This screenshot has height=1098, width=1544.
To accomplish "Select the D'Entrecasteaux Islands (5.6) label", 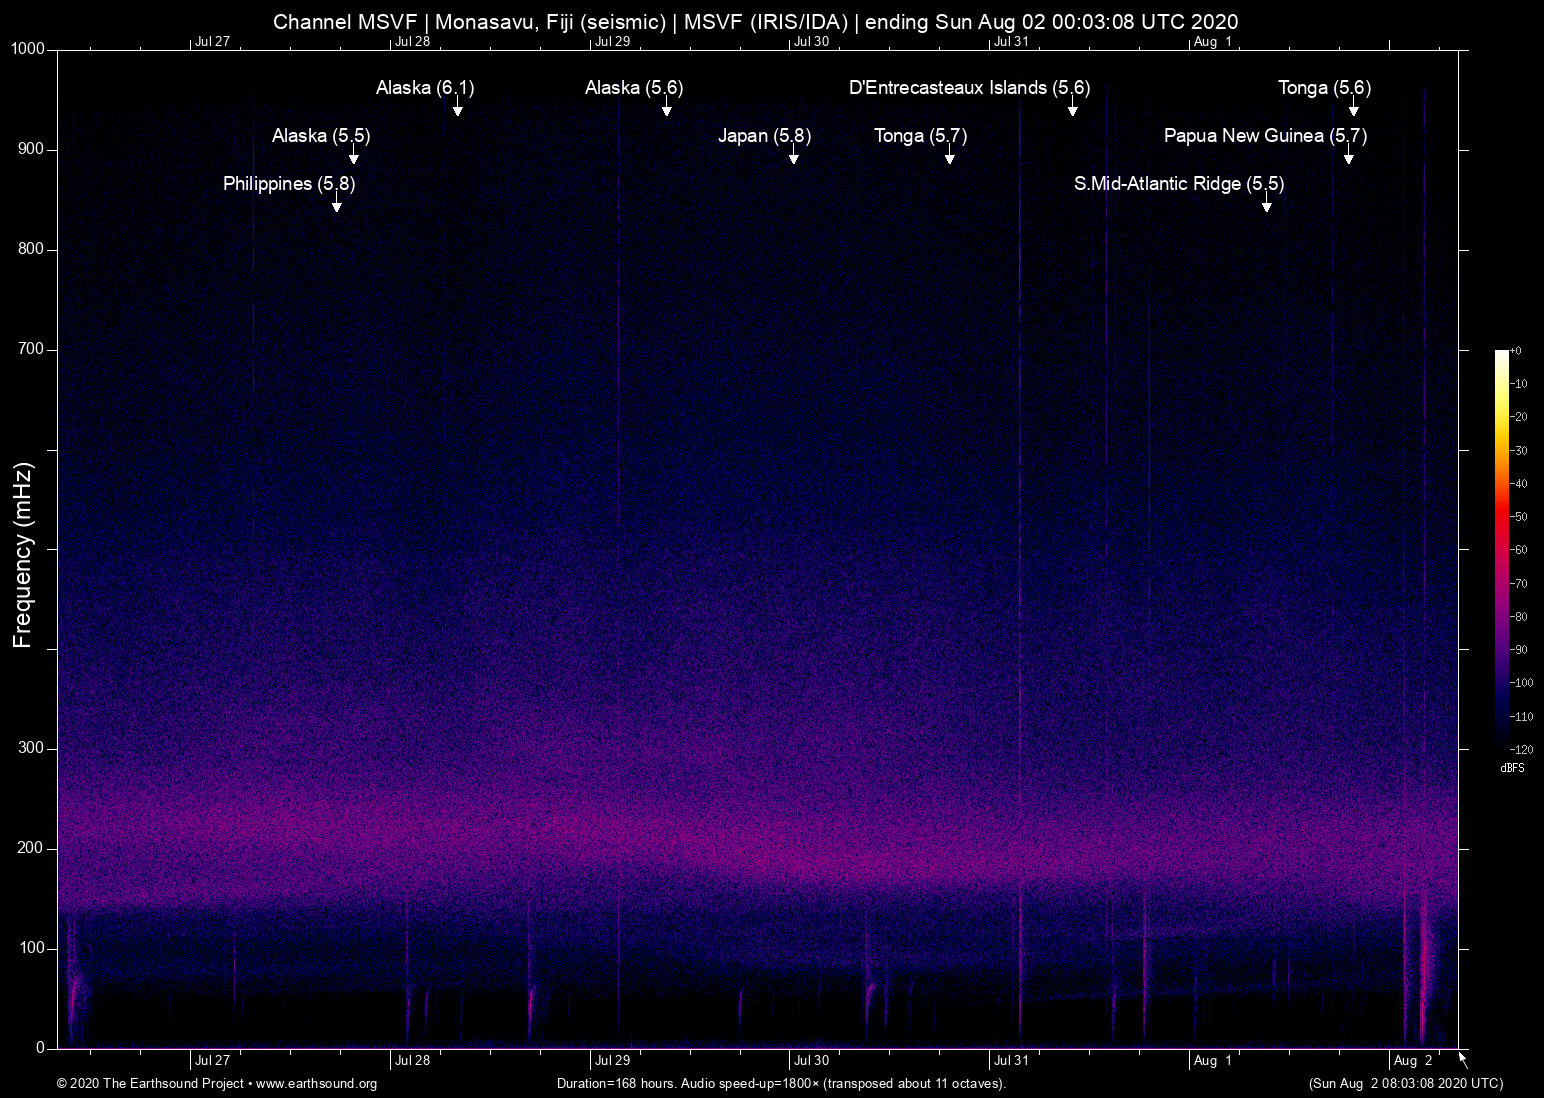I will point(969,88).
